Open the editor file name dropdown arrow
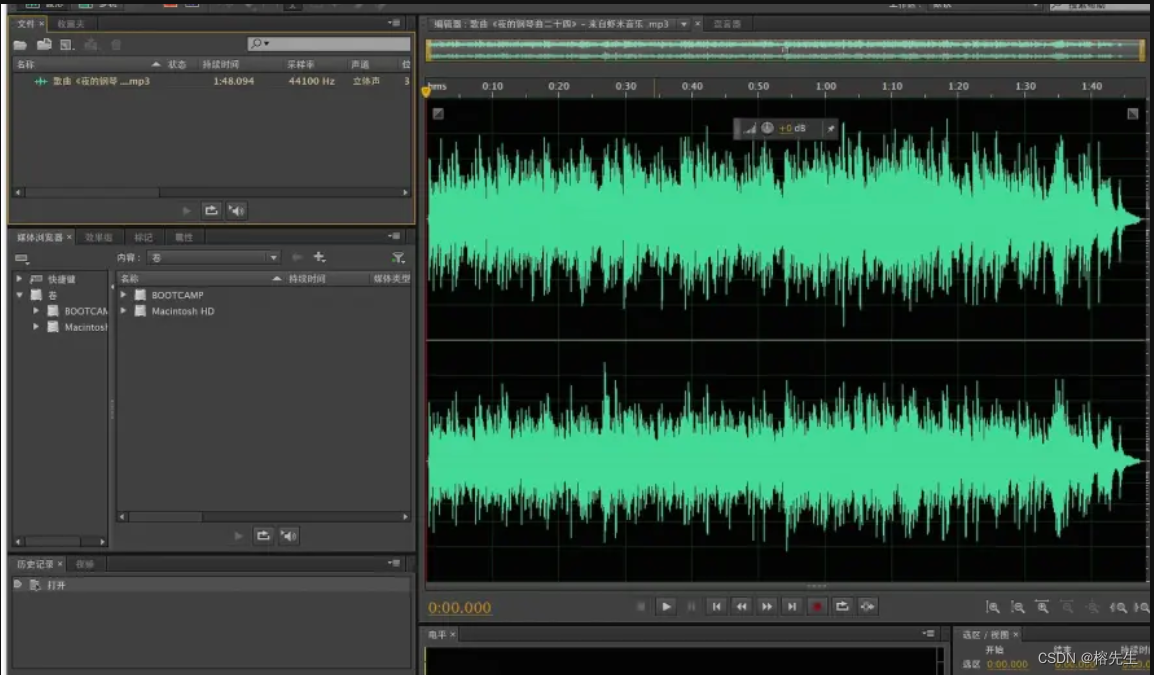Screen dimensions: 1154x675 [x=684, y=24]
